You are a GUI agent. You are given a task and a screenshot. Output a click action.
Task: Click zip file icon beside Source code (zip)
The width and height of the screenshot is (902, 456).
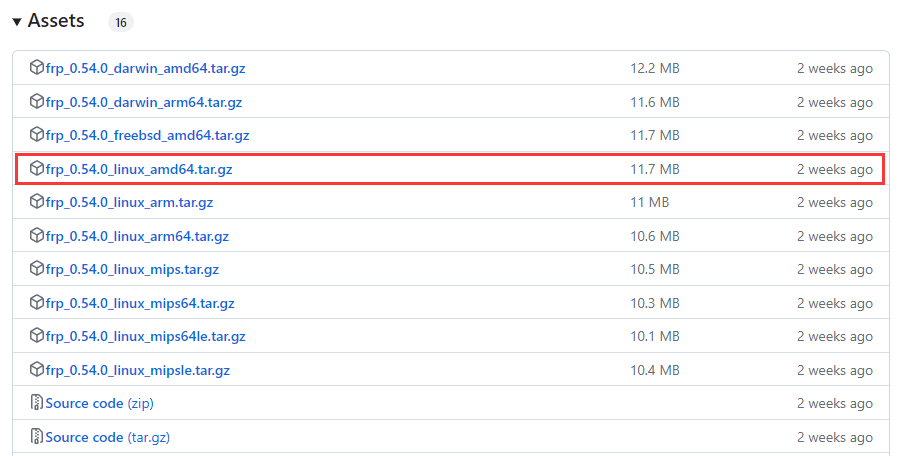[37, 403]
